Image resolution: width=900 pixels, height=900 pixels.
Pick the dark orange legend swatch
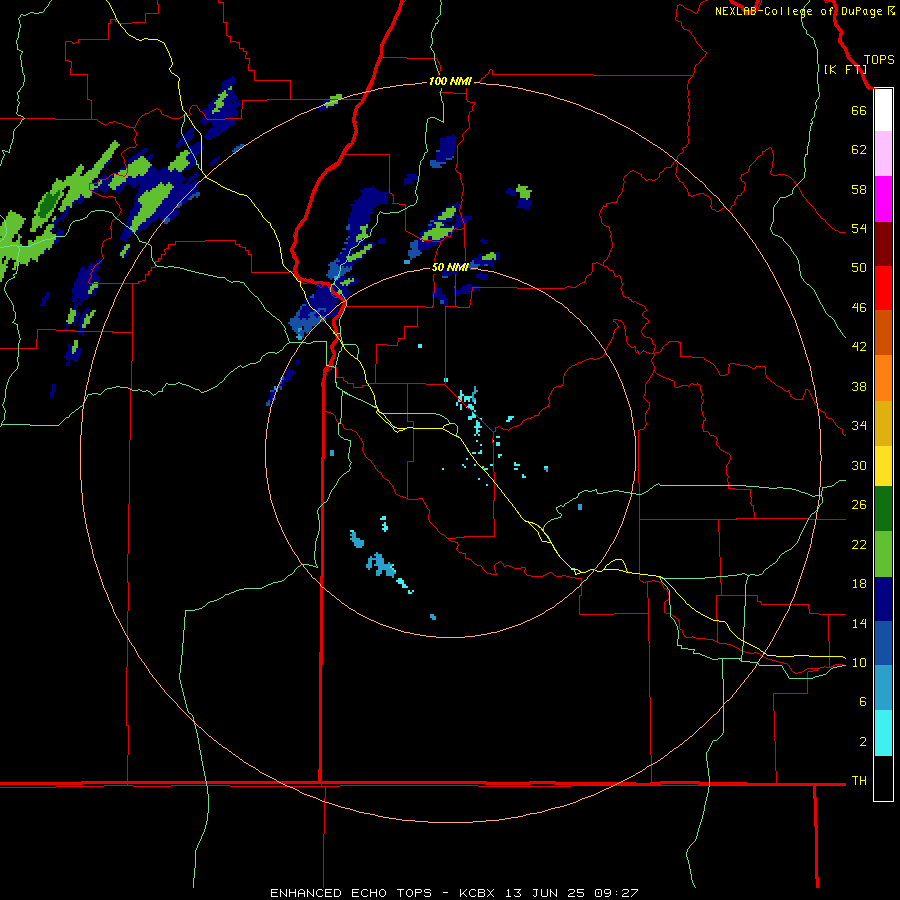(x=883, y=332)
